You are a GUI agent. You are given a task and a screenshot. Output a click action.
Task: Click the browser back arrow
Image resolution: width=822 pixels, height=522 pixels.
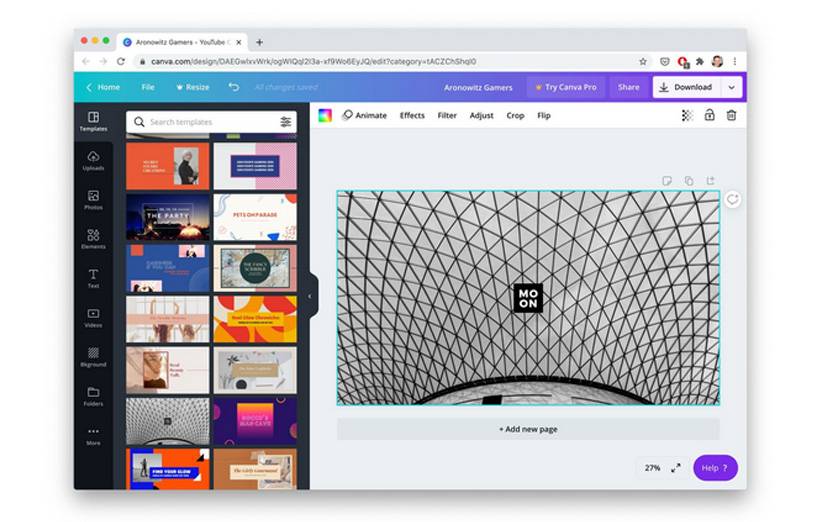pyautogui.click(x=86, y=61)
